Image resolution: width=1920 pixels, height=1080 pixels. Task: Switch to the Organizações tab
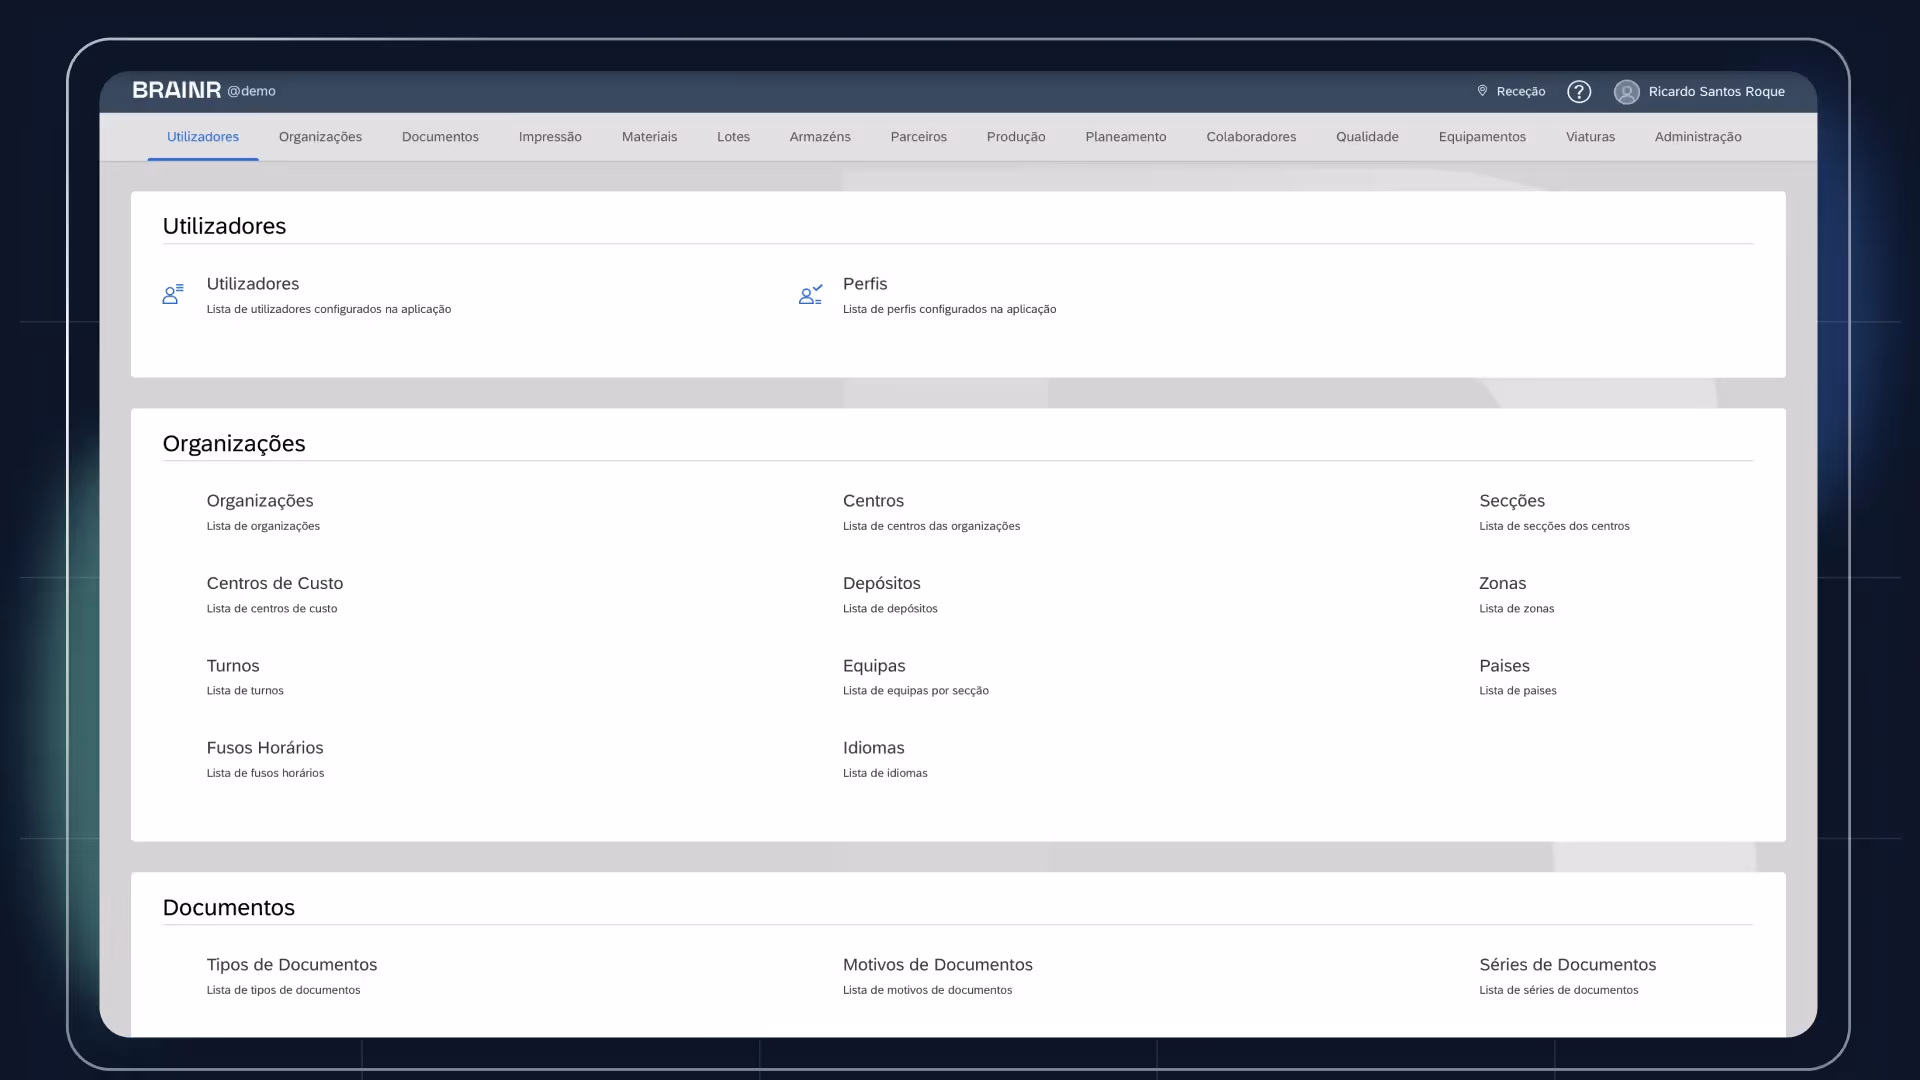pyautogui.click(x=320, y=137)
